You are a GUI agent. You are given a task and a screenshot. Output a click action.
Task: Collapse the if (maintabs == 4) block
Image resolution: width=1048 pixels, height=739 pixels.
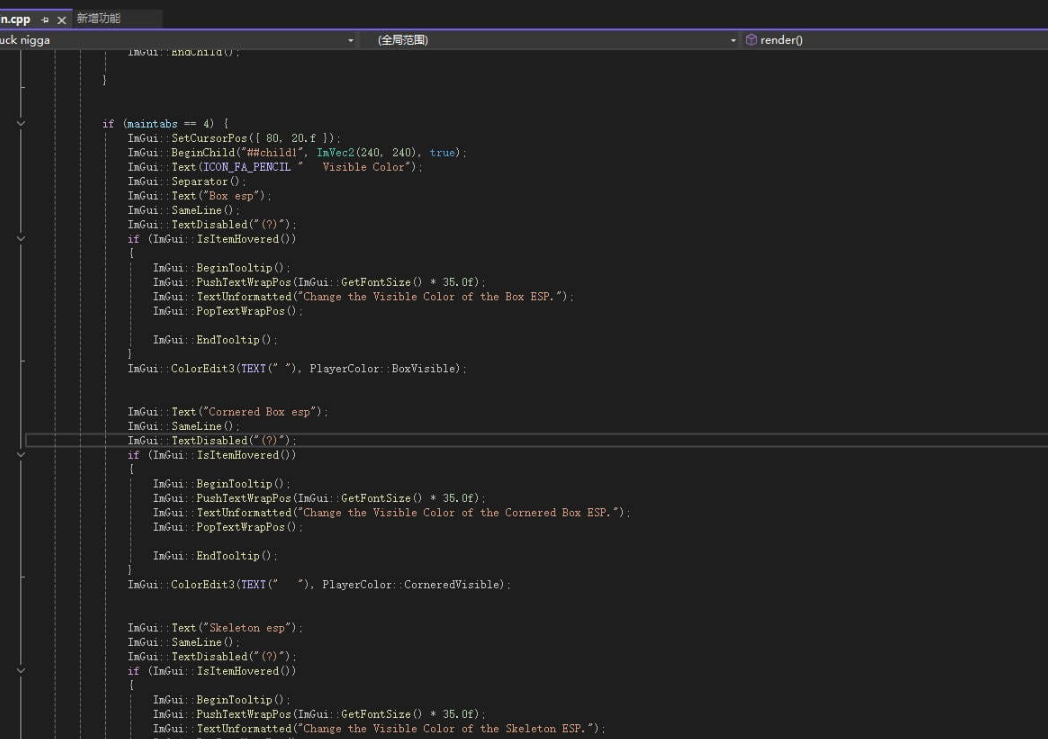pos(21,124)
